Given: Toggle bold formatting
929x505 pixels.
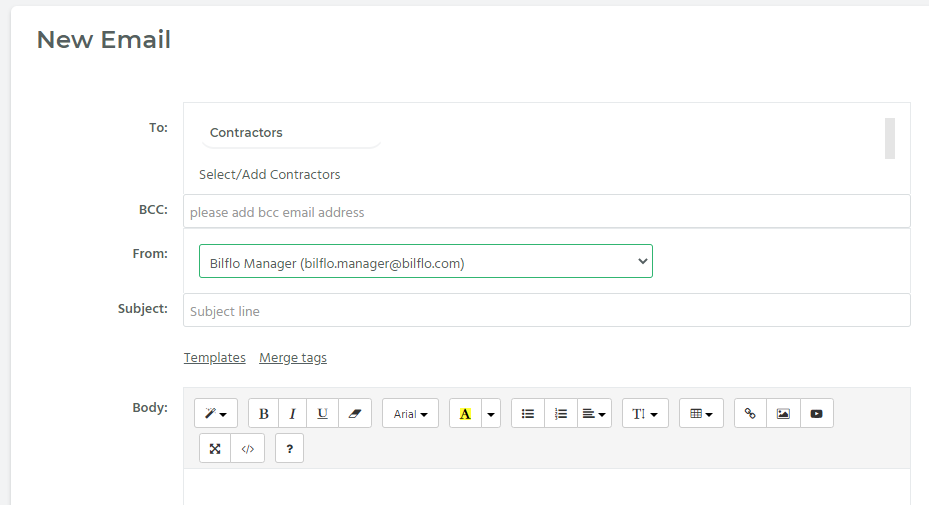Looking at the screenshot, I should [264, 413].
